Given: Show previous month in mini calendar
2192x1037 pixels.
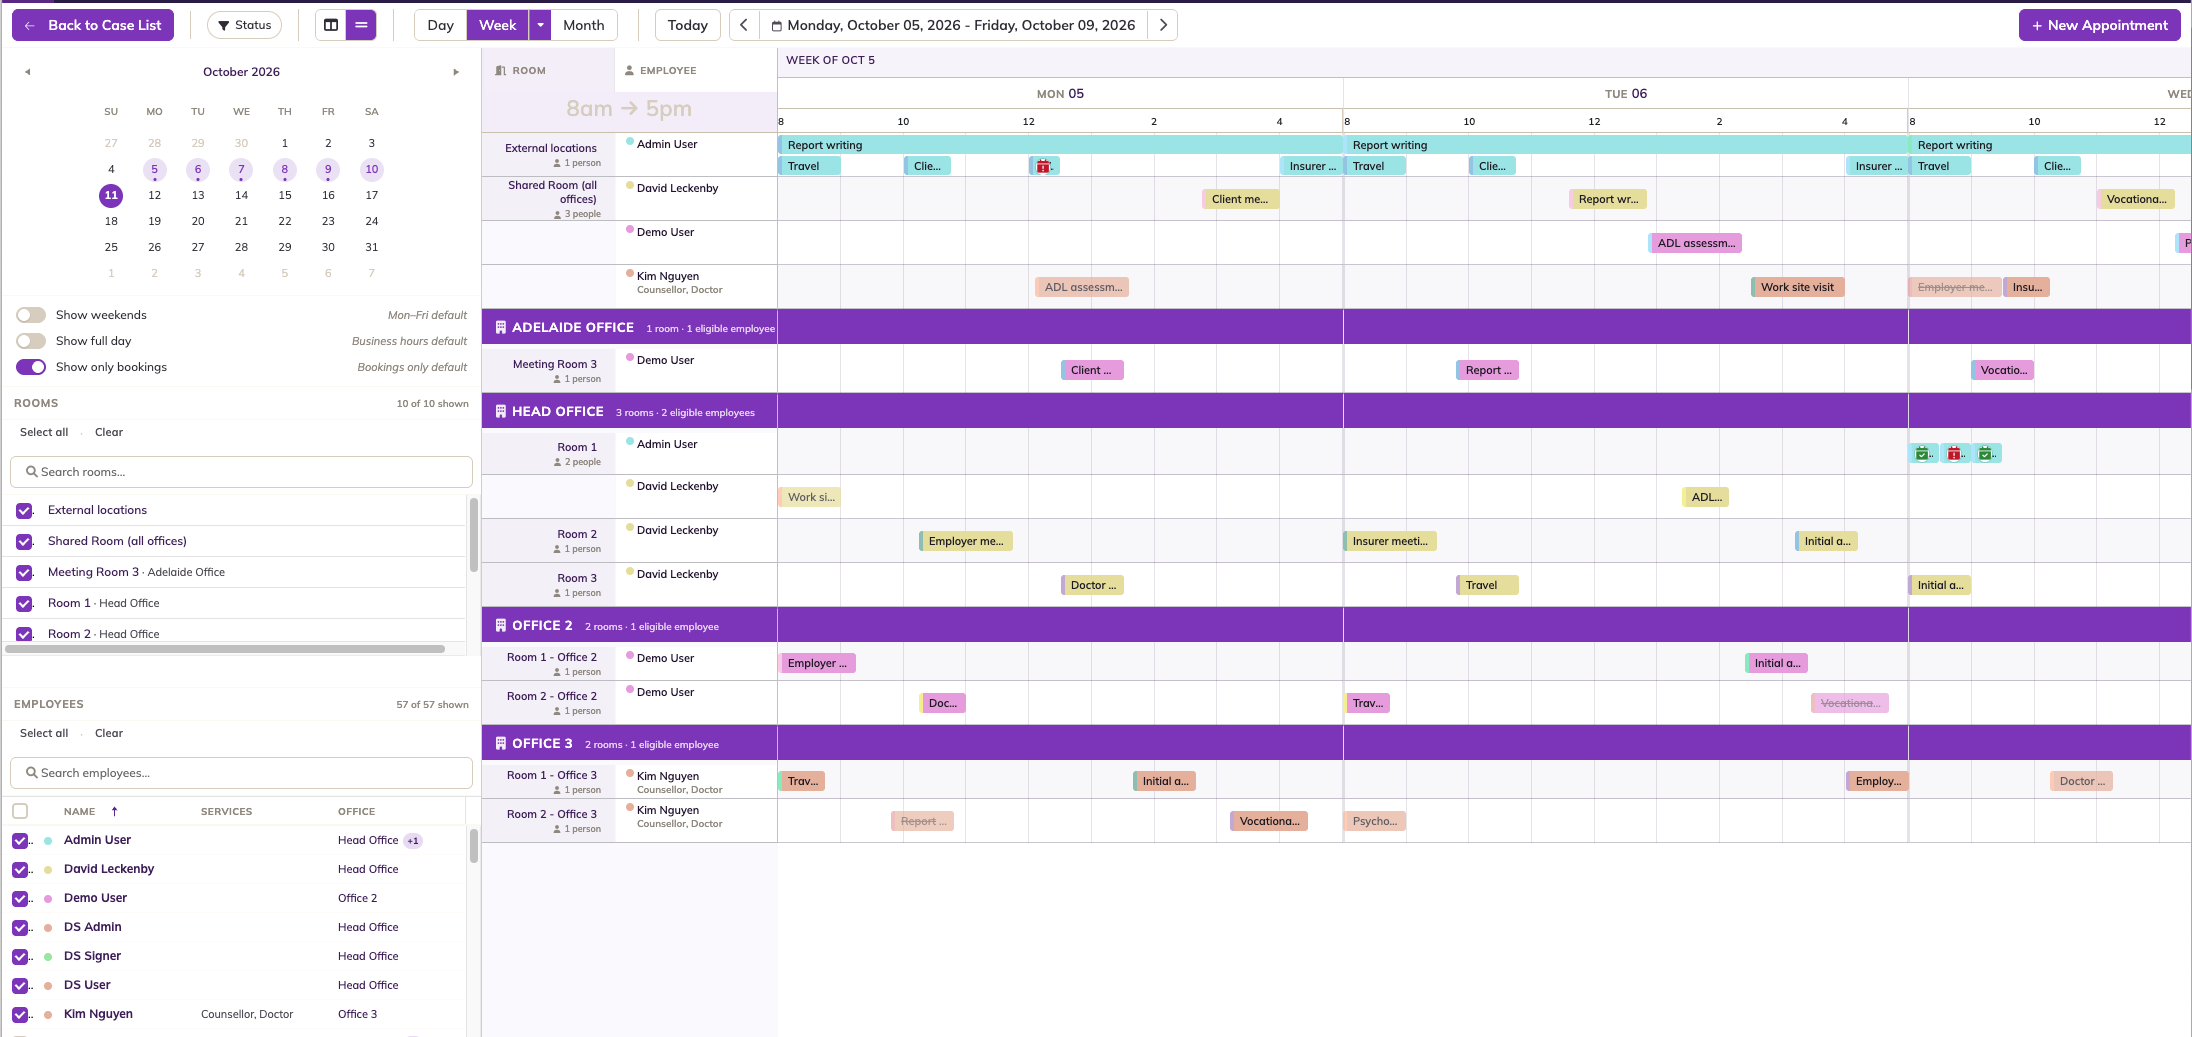Looking at the screenshot, I should 28,72.
